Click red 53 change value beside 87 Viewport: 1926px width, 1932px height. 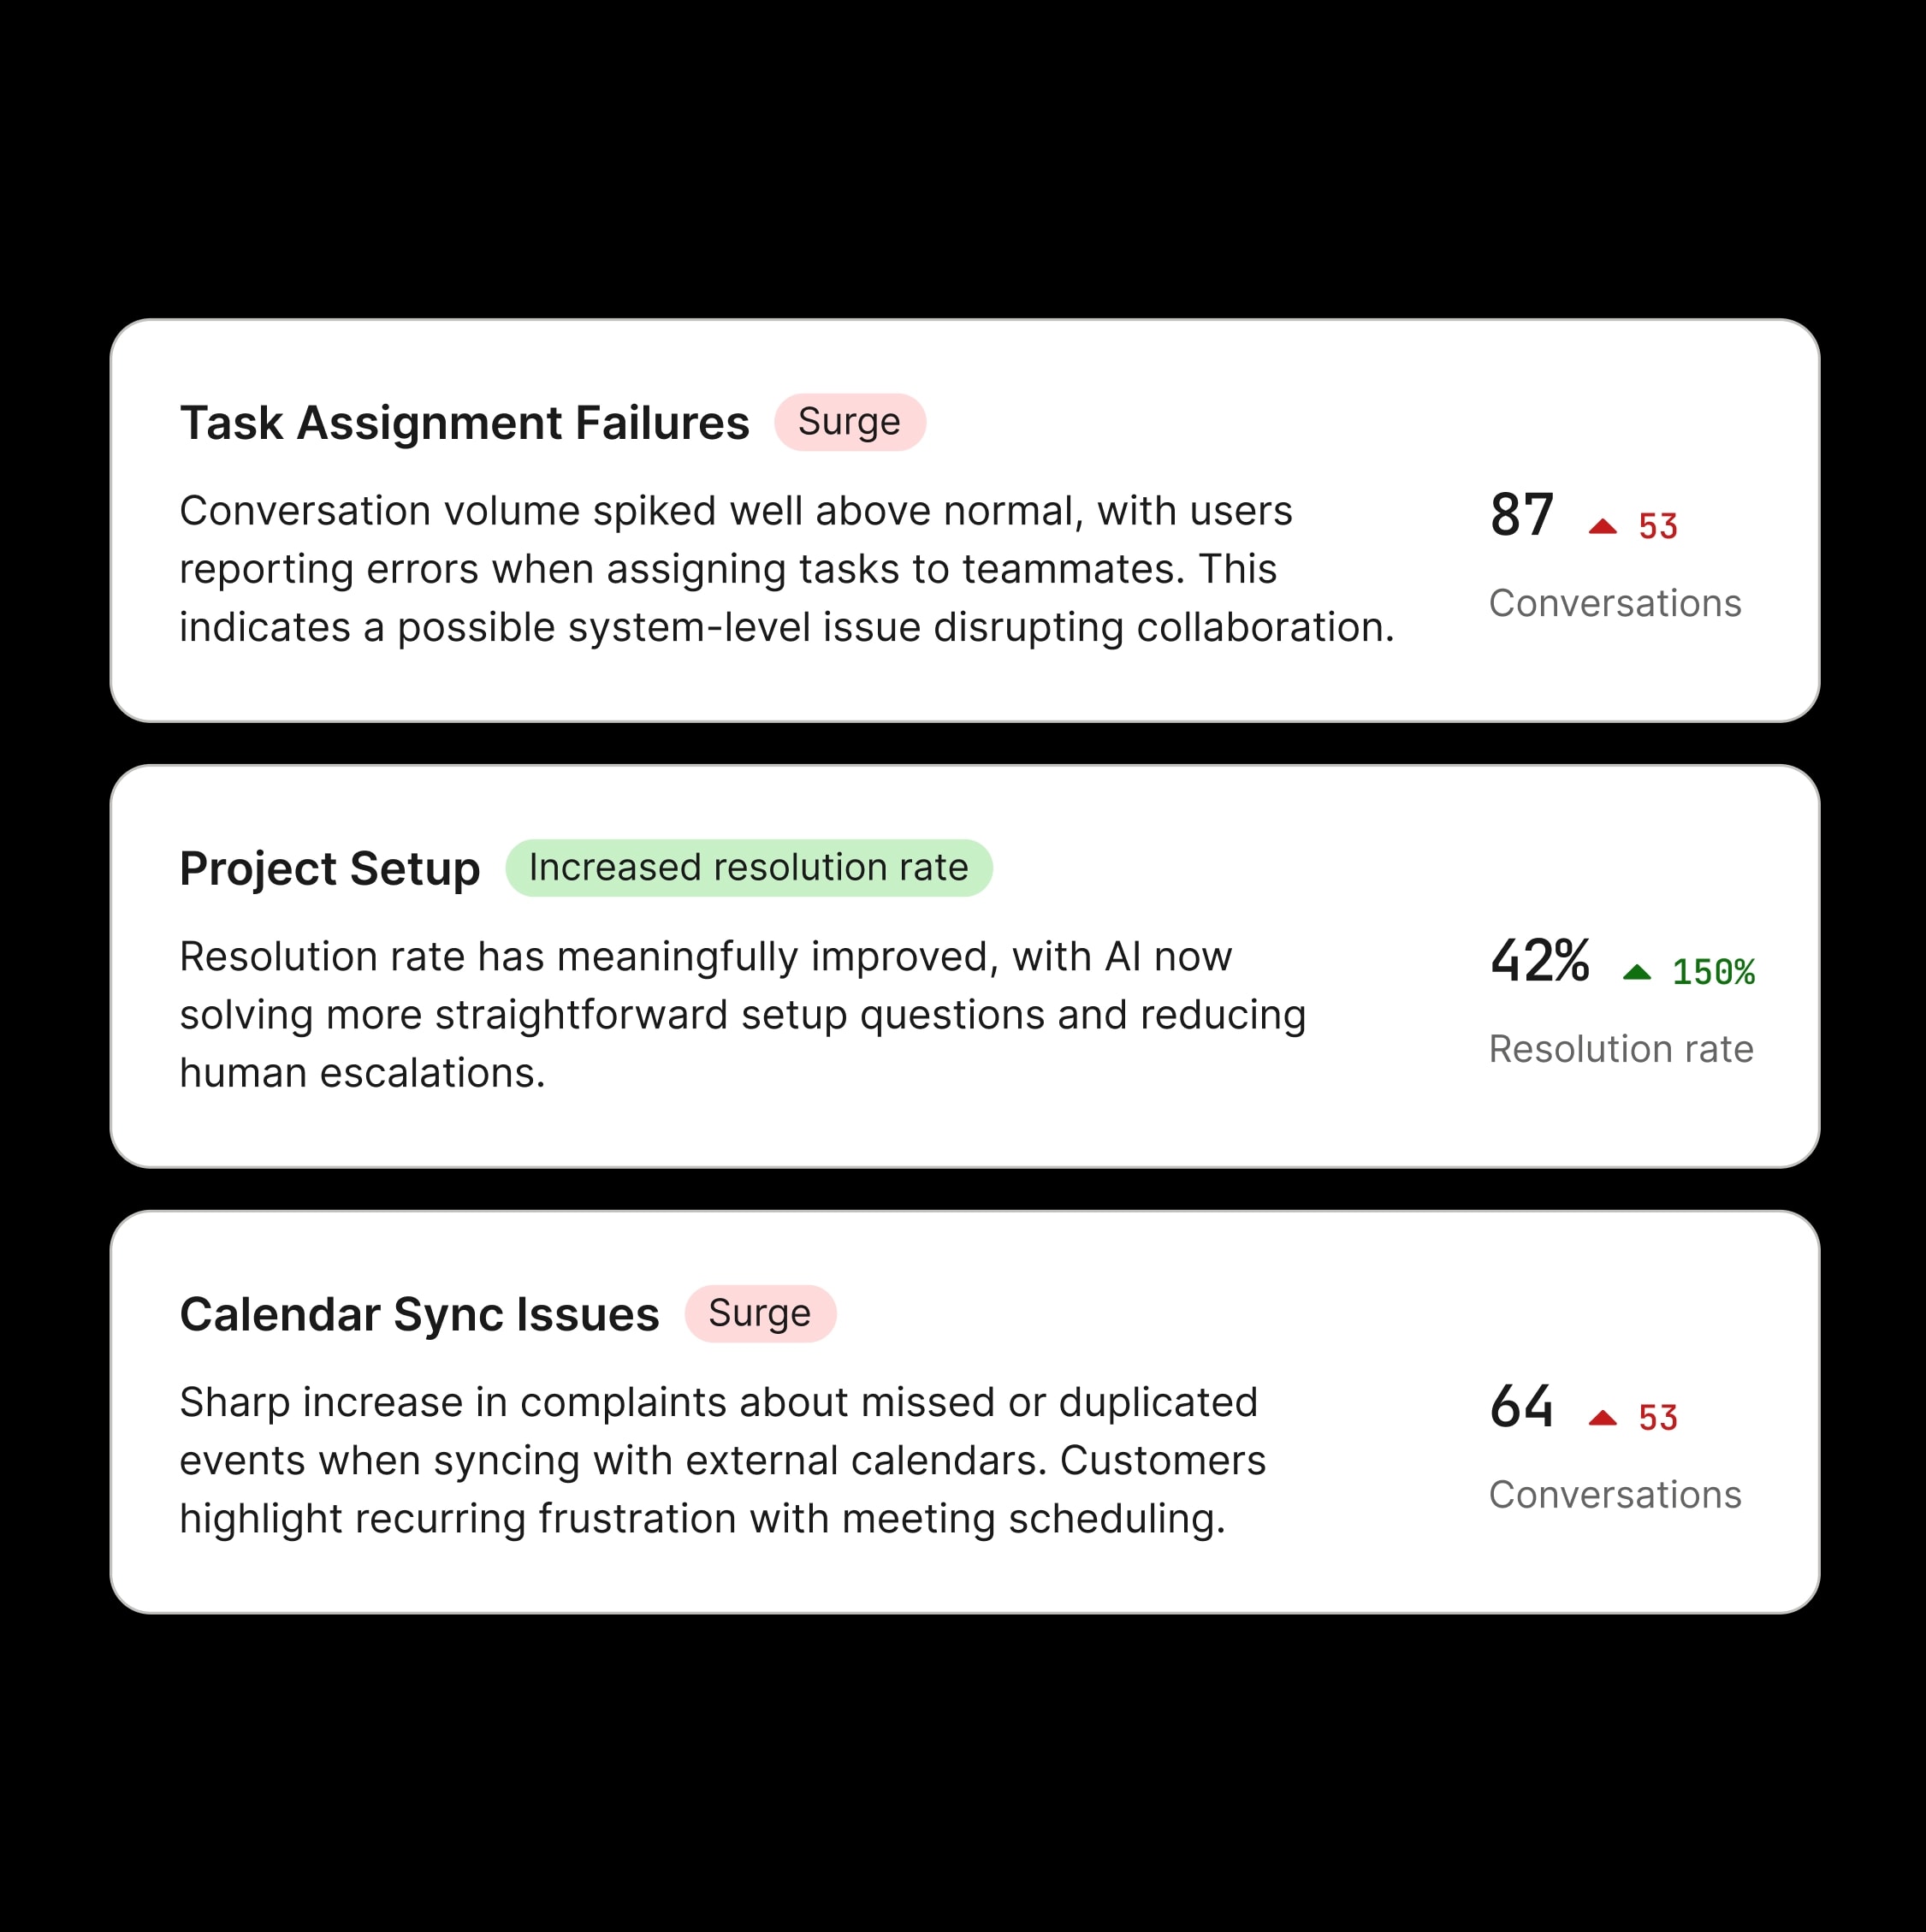pyautogui.click(x=1657, y=527)
